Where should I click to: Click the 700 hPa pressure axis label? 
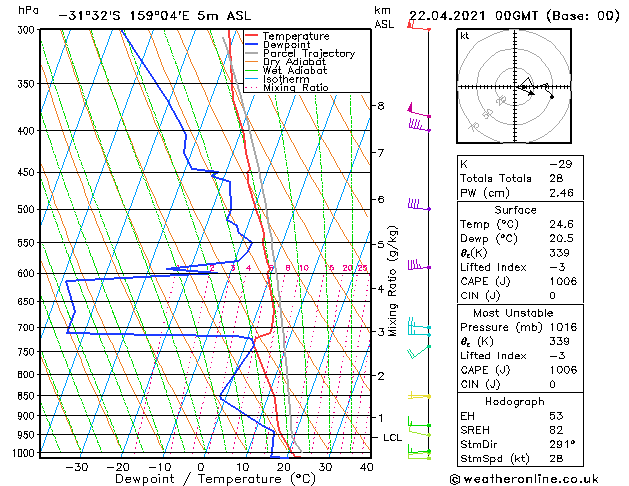point(28,328)
